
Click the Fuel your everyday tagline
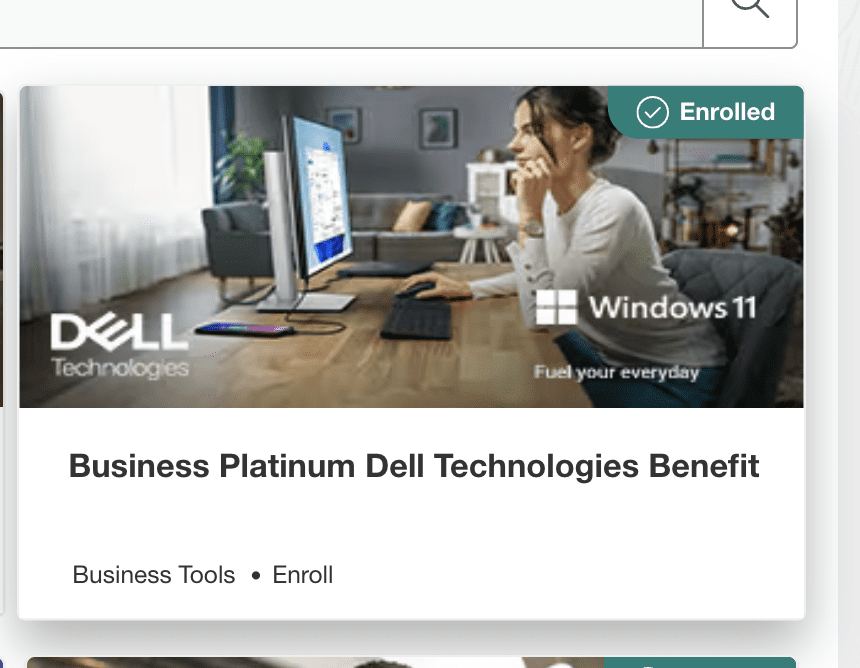[616, 372]
